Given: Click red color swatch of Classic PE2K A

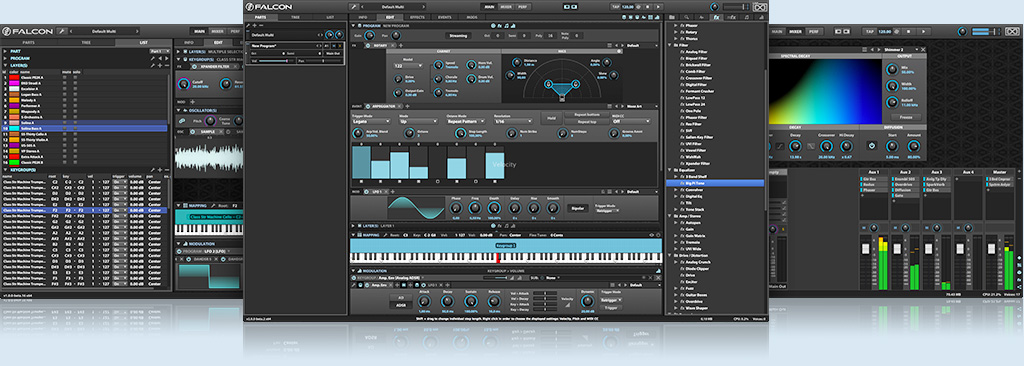Looking at the screenshot, I should pyautogui.click(x=13, y=77).
